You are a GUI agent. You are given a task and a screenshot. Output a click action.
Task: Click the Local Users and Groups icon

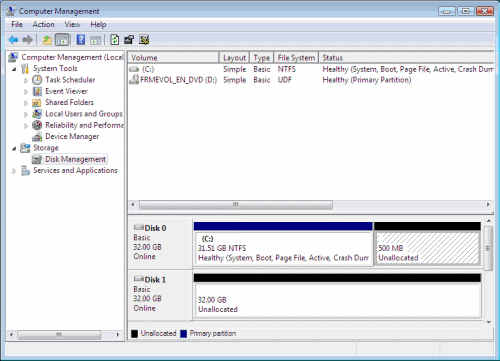click(x=37, y=114)
